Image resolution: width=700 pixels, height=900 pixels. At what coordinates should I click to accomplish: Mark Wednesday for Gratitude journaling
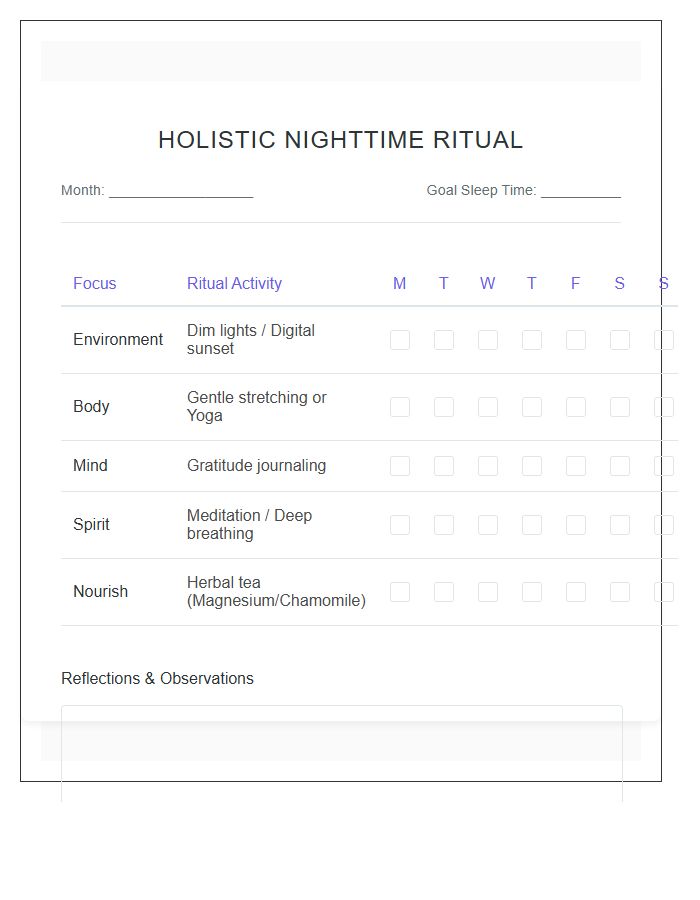pyautogui.click(x=488, y=466)
